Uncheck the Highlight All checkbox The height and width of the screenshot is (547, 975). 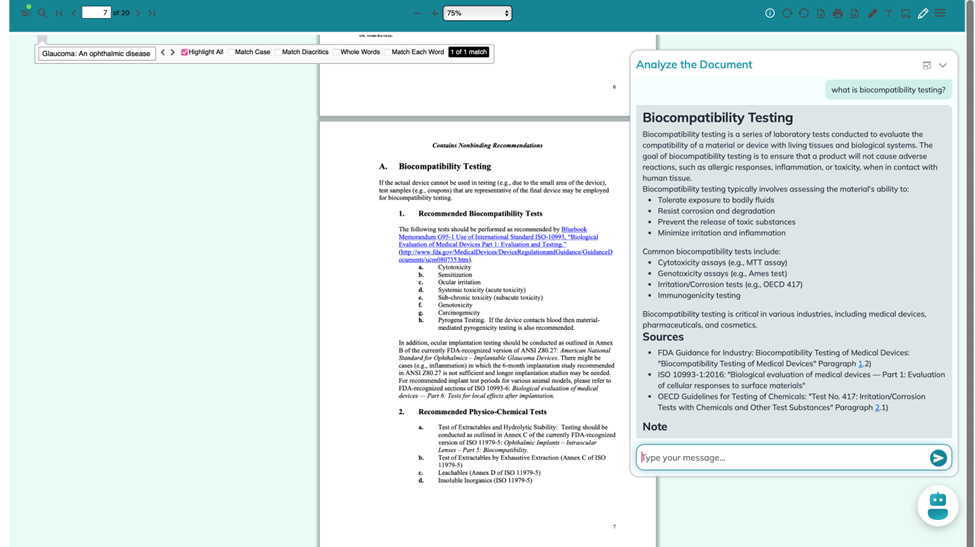click(x=184, y=52)
